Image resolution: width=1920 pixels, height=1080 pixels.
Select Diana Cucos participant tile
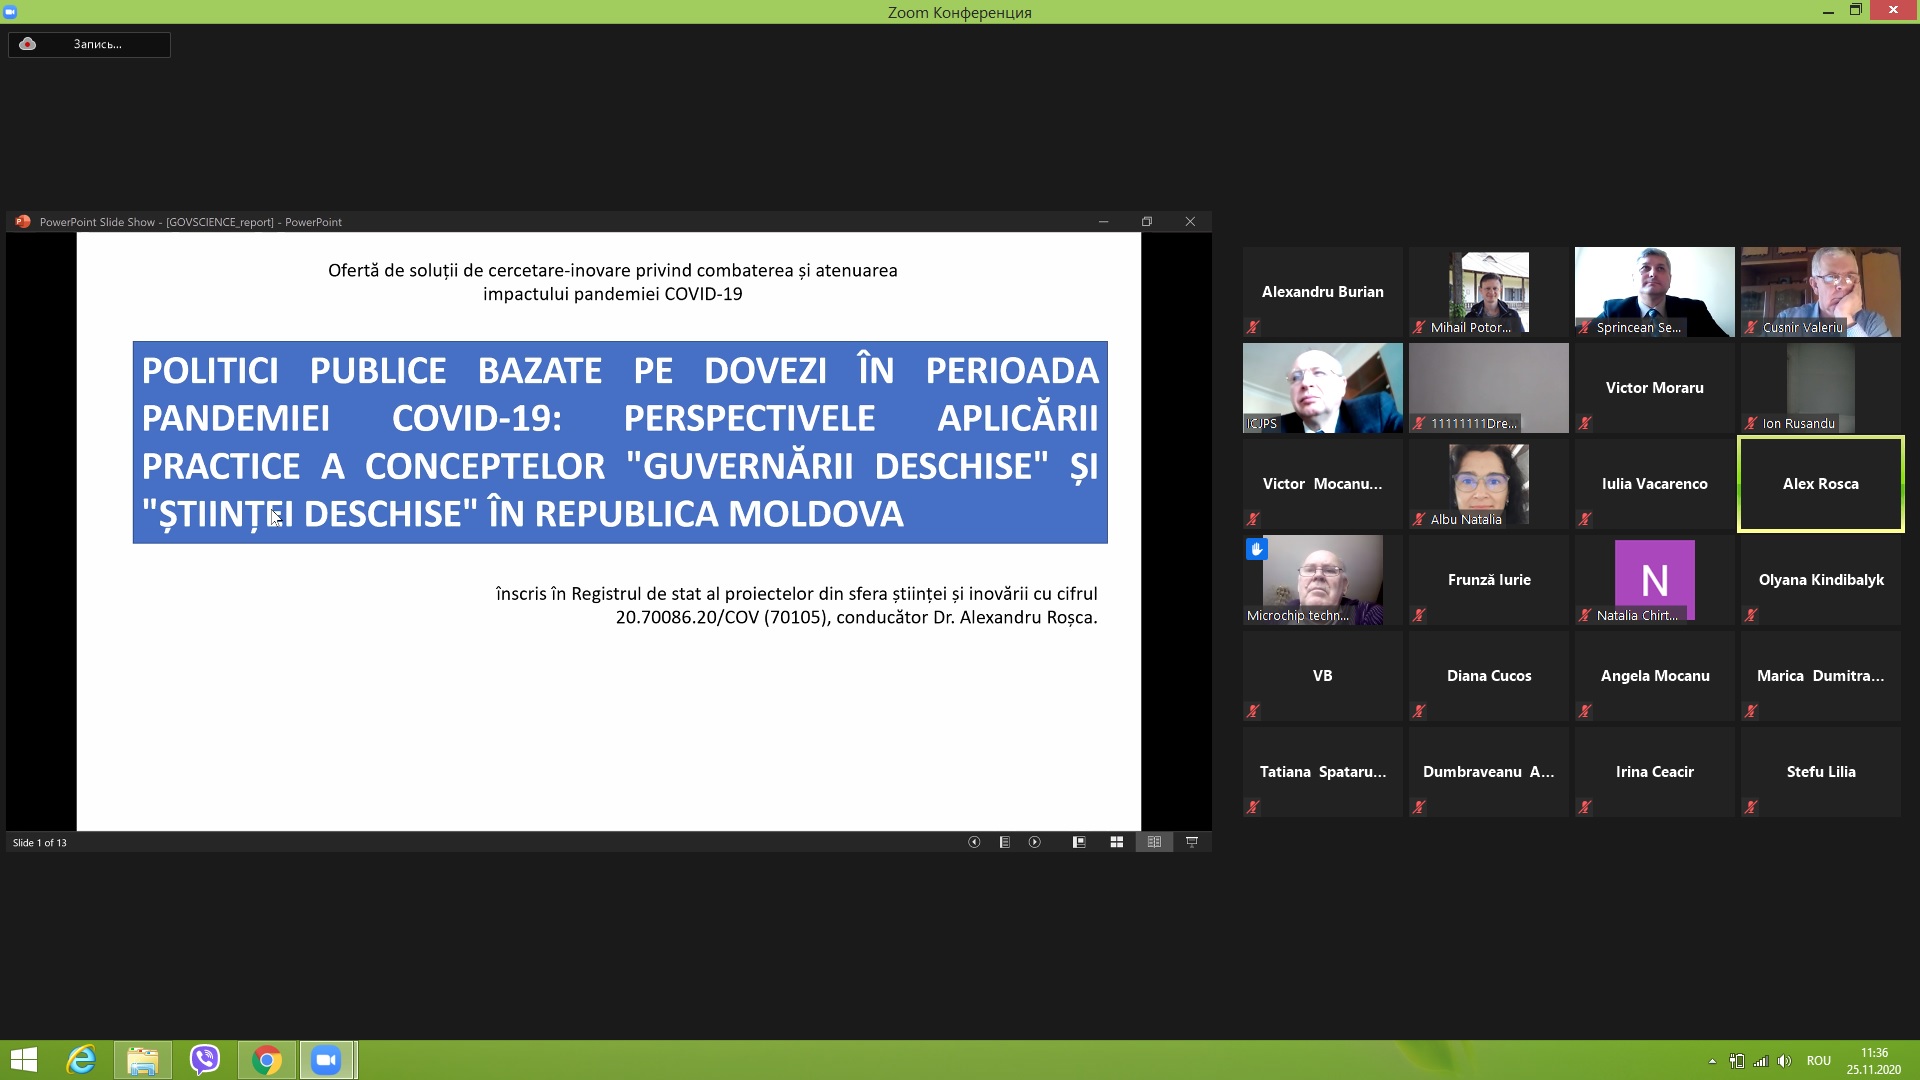pyautogui.click(x=1488, y=676)
